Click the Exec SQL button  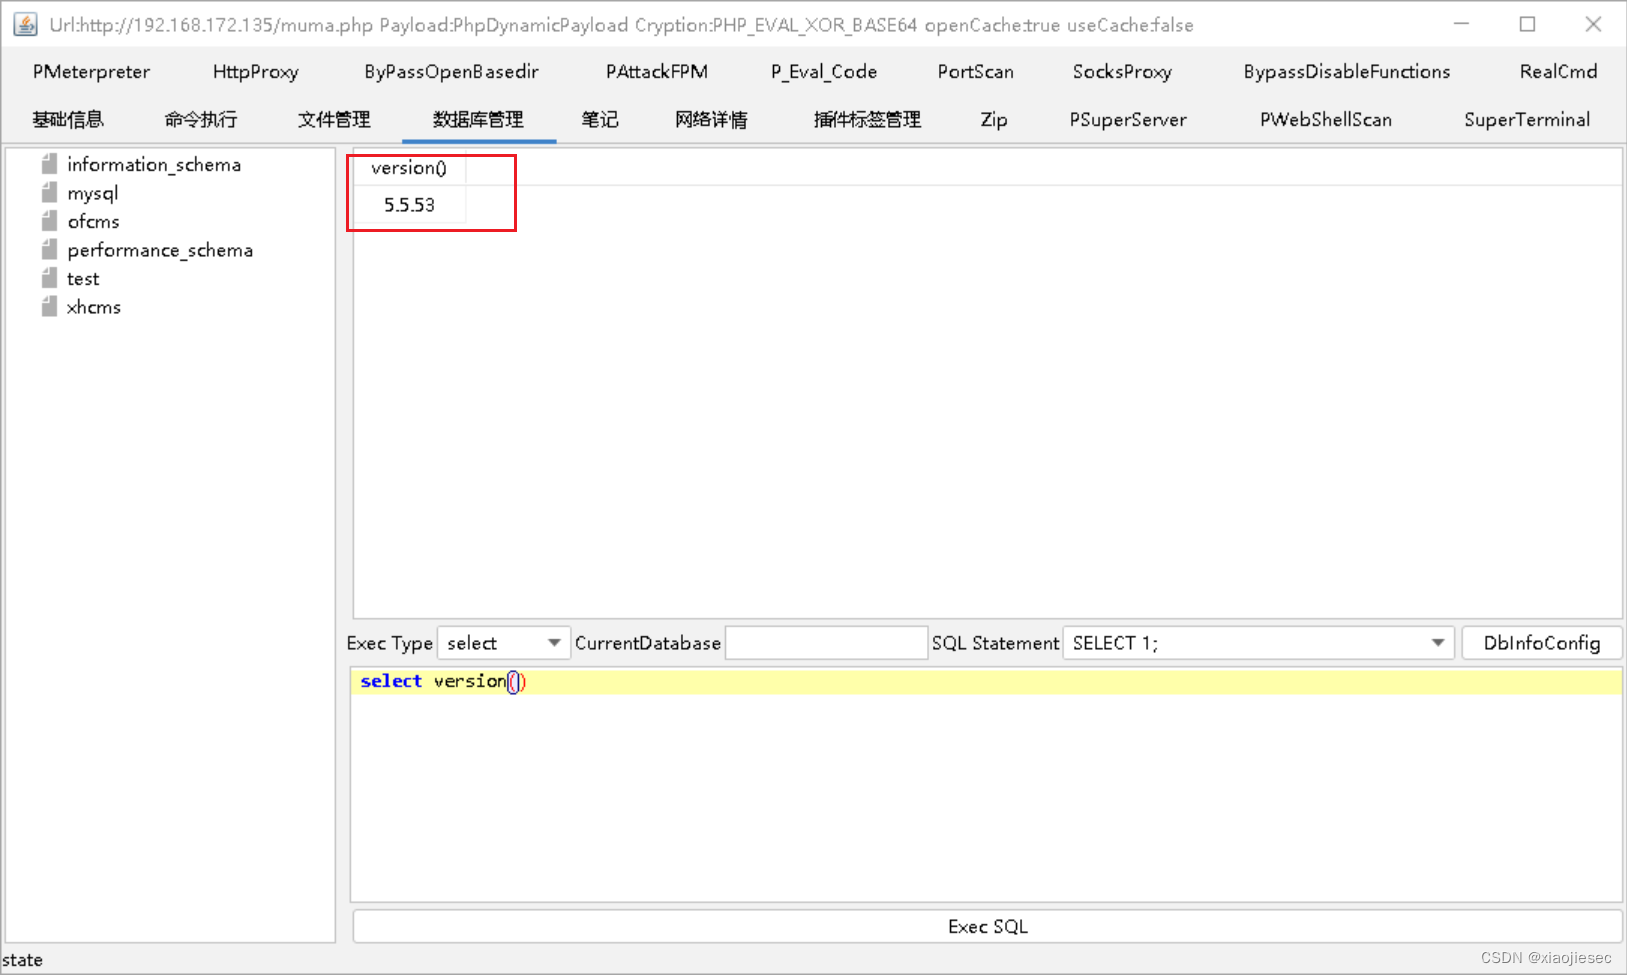[987, 926]
